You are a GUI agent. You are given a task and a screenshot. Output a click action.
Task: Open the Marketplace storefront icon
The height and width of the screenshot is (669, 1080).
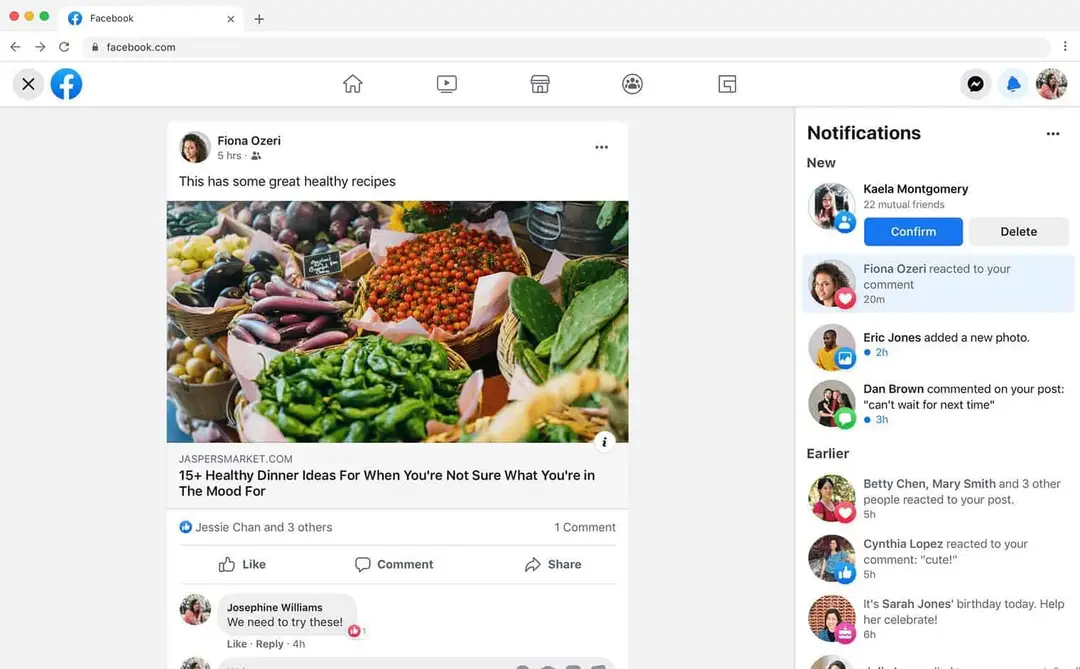coord(540,84)
